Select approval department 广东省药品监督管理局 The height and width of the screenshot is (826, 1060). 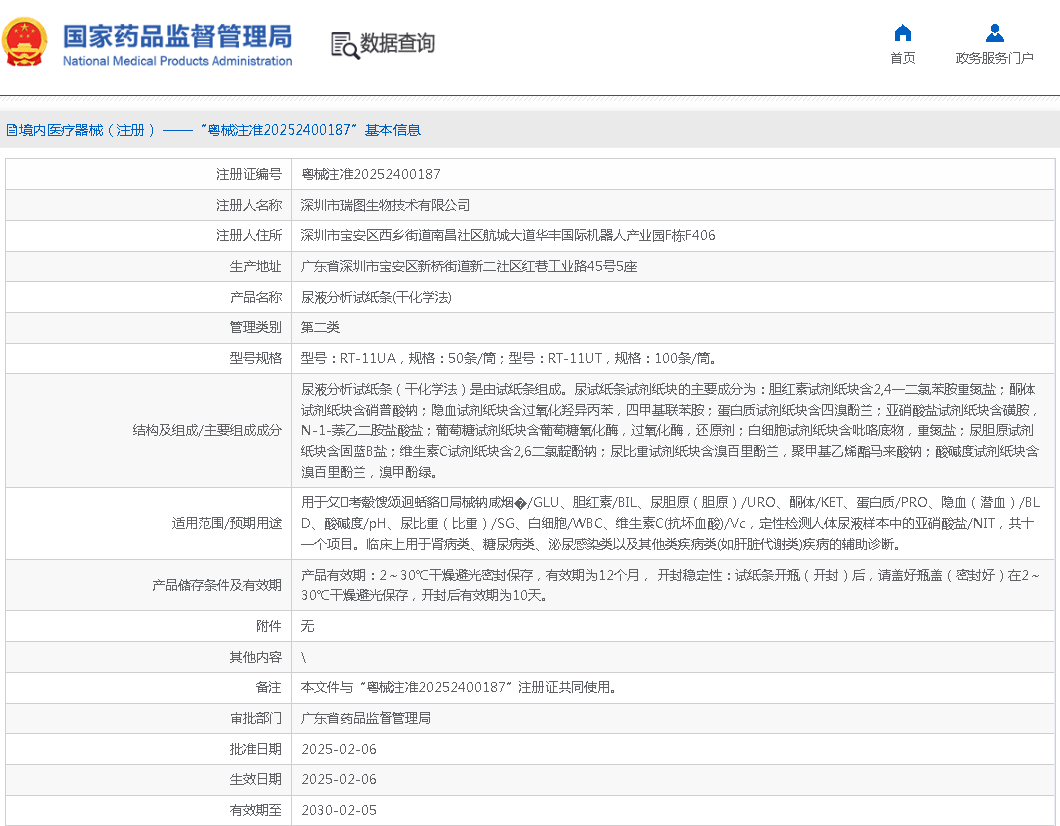point(366,719)
